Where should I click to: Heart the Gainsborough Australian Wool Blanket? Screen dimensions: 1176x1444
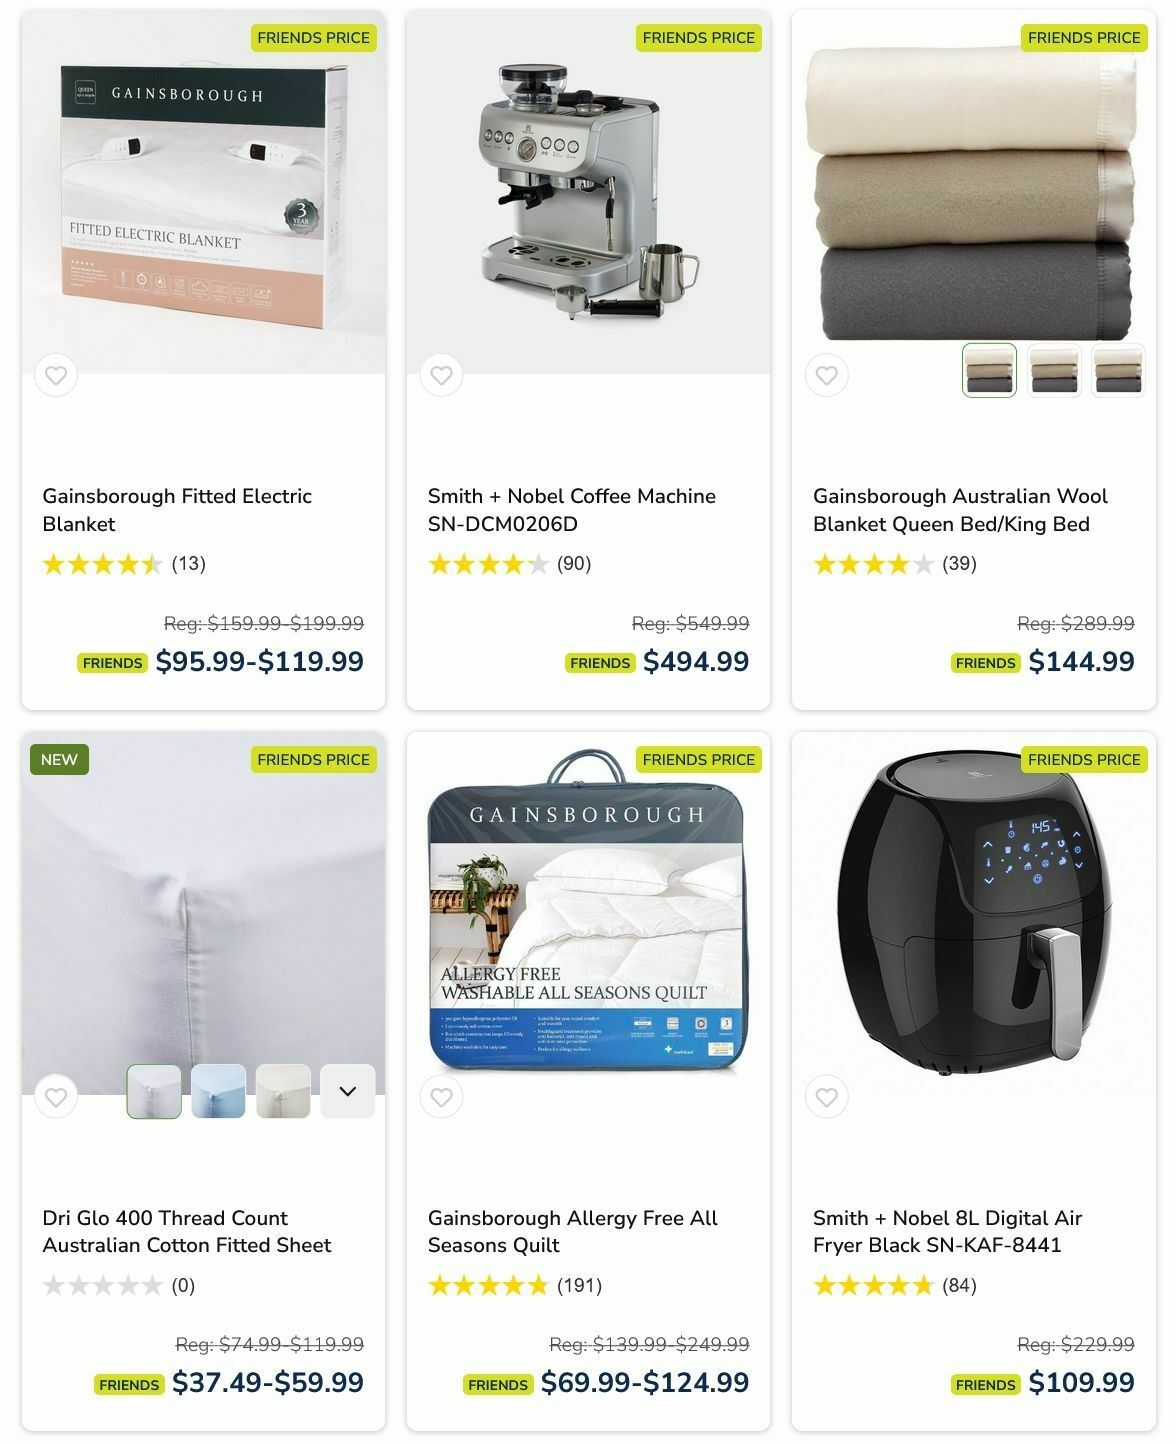826,375
